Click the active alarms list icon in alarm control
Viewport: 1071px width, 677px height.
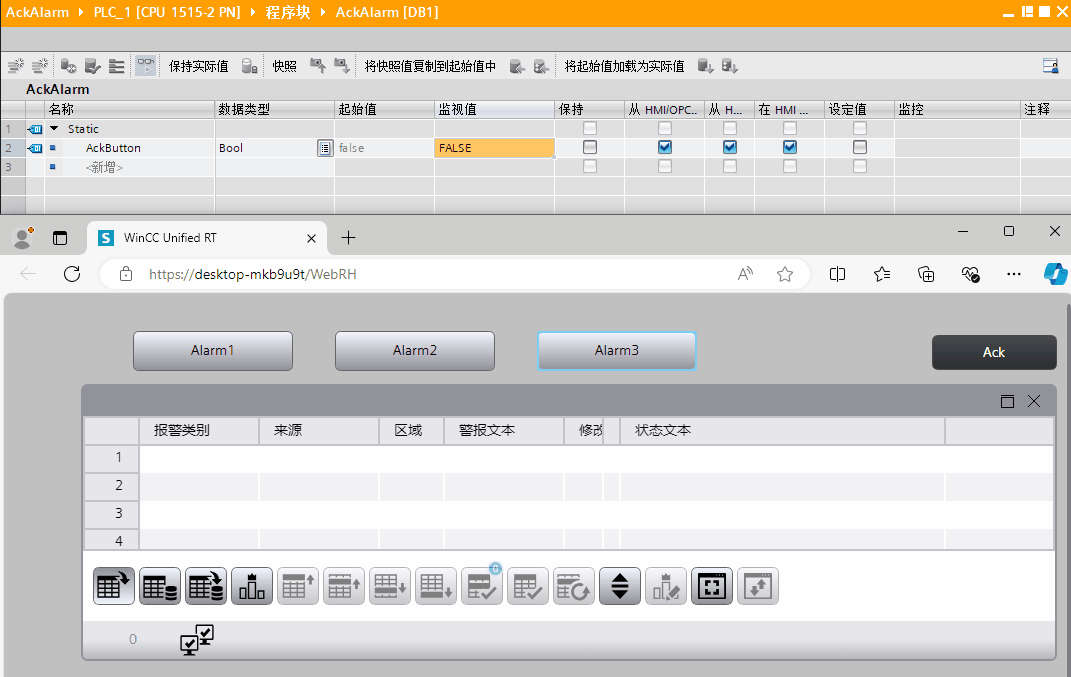[x=113, y=586]
